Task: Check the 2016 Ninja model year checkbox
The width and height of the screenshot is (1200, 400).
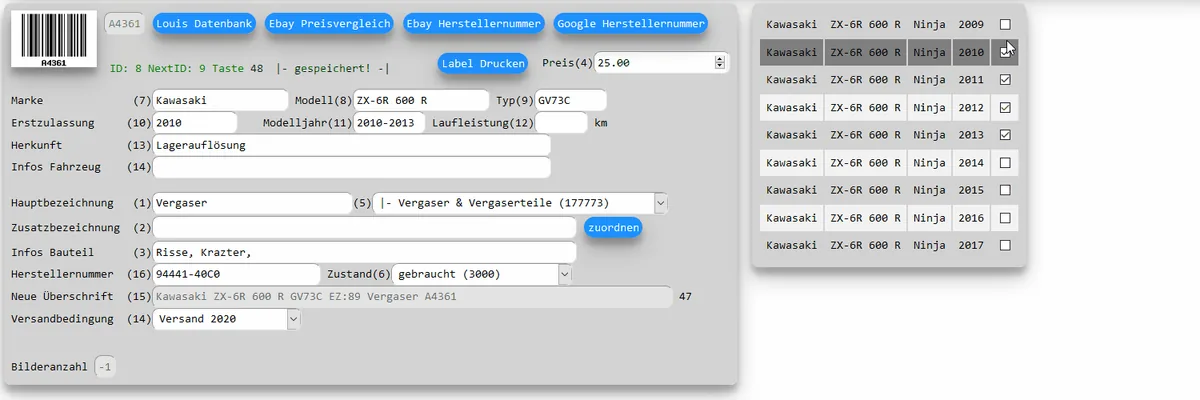Action: 1005,217
